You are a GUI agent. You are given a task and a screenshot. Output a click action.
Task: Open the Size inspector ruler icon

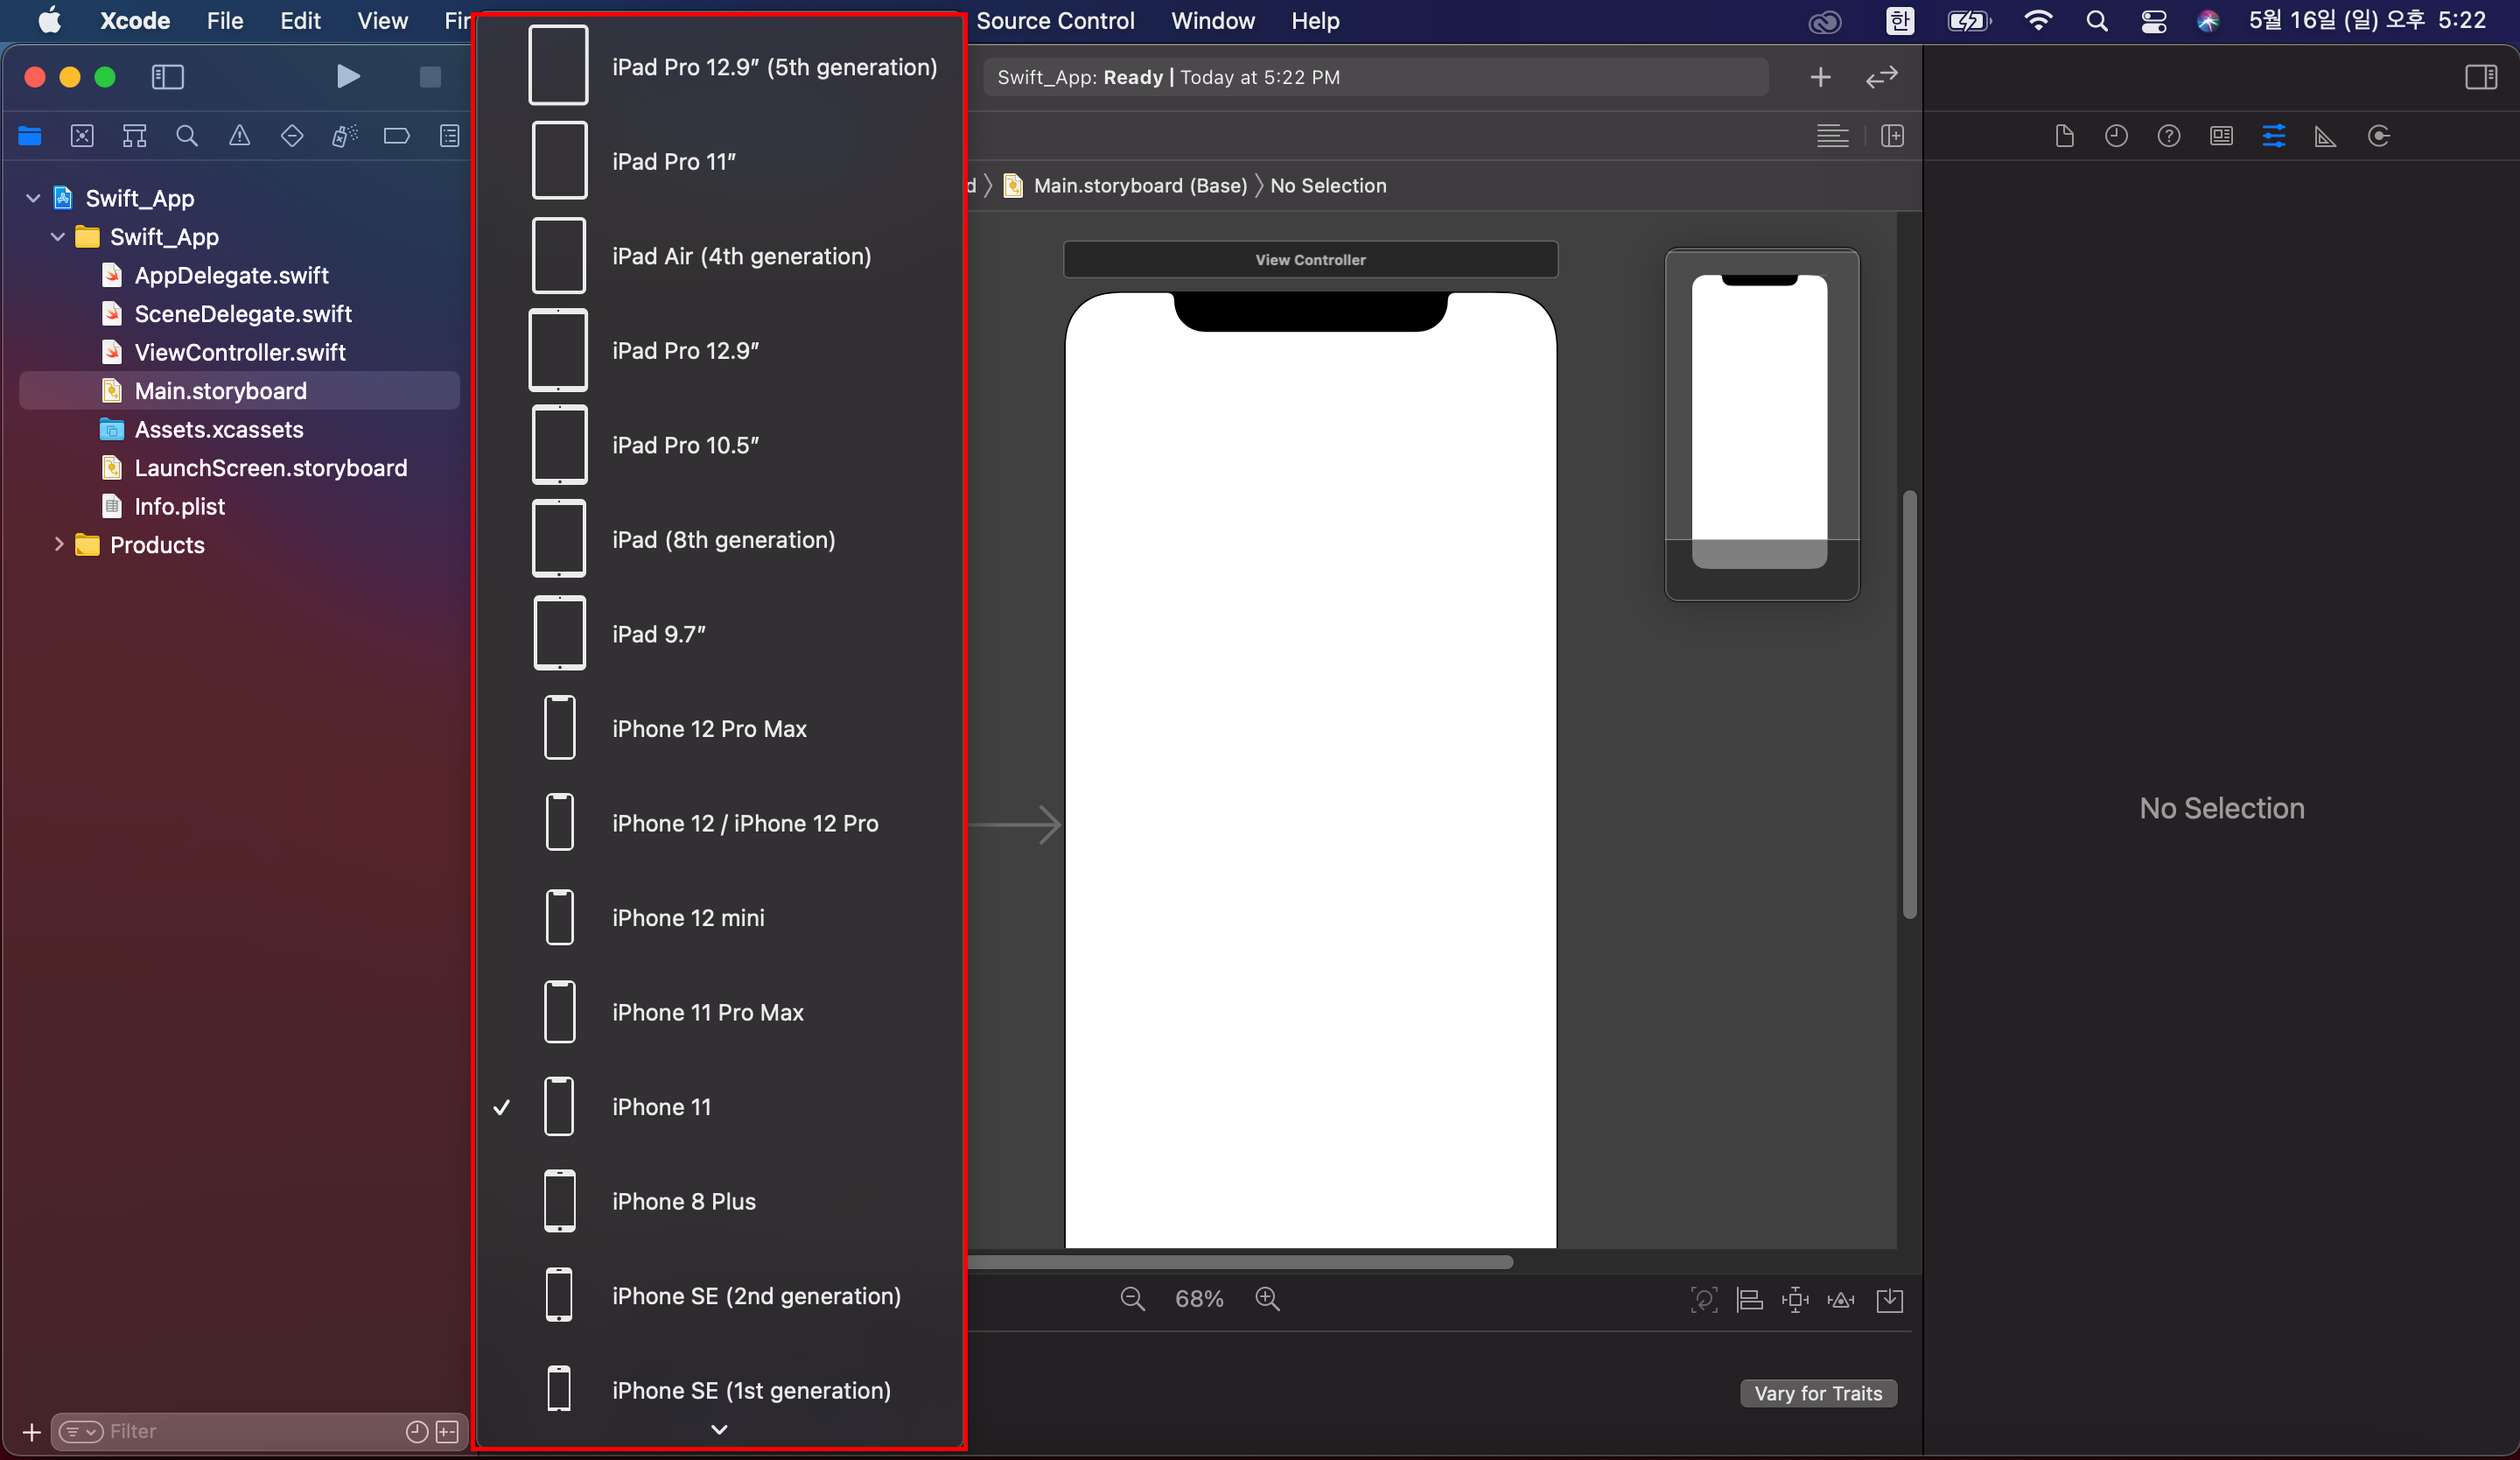2325,136
